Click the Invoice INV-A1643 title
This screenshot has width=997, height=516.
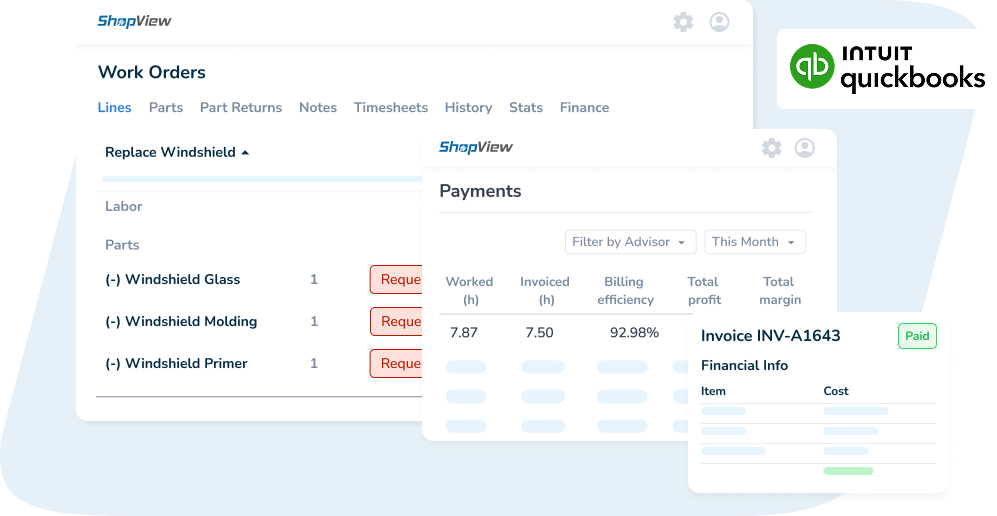[x=771, y=336]
